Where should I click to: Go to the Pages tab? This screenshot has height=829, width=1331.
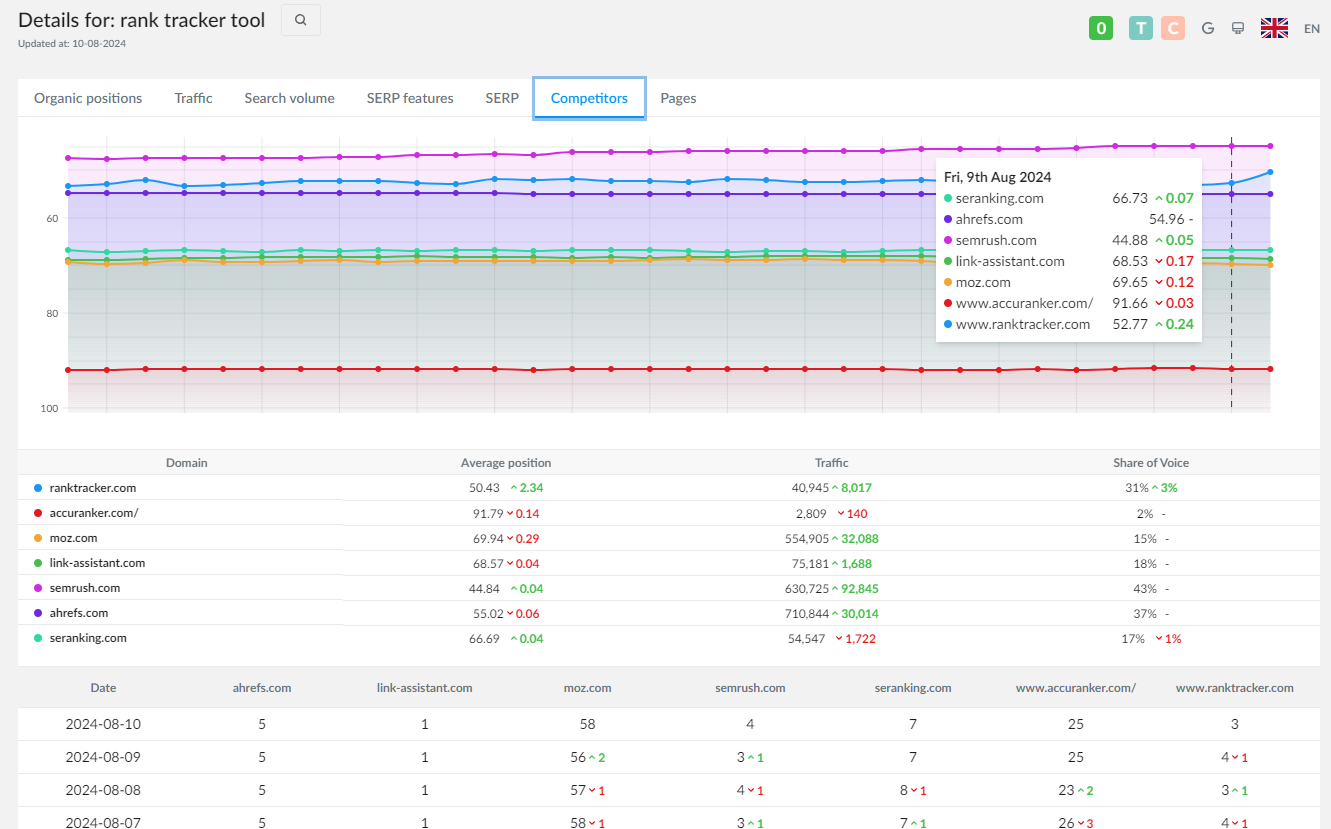678,98
